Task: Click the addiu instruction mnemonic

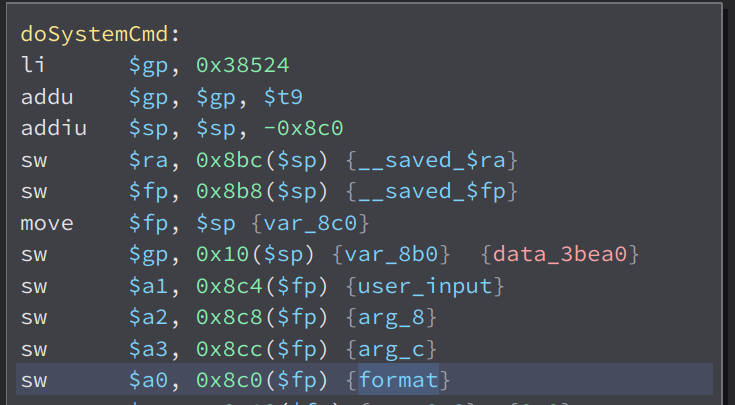Action: [x=54, y=128]
